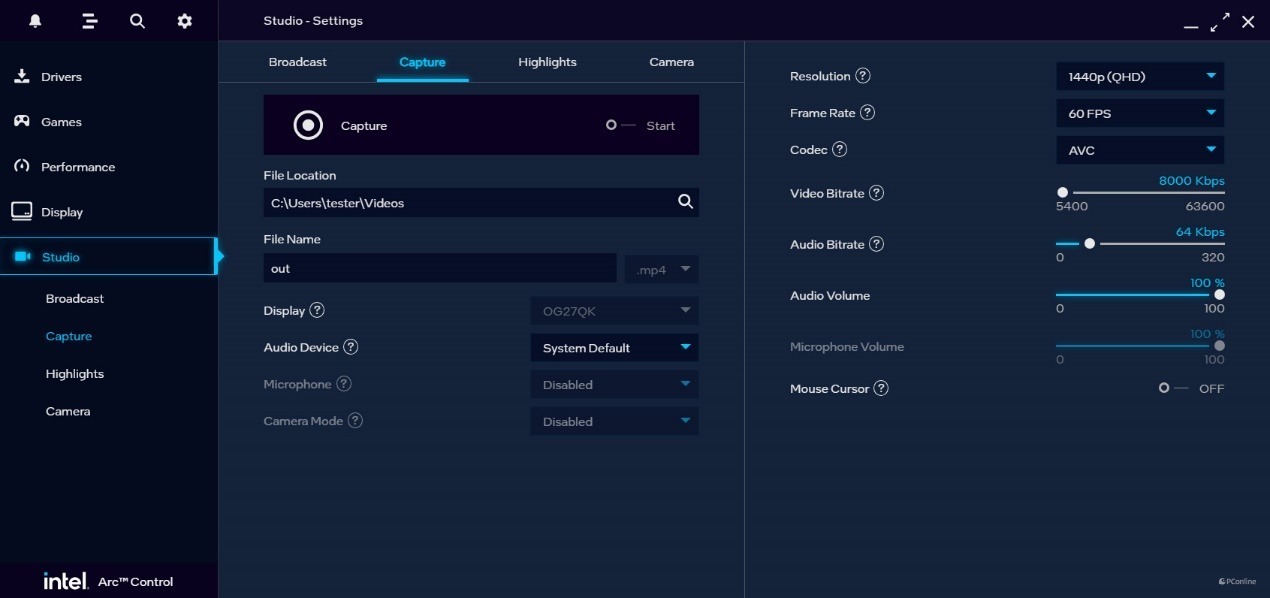Enable the Mouse Cursor toggle
The width and height of the screenshot is (1270, 598).
pos(1172,388)
